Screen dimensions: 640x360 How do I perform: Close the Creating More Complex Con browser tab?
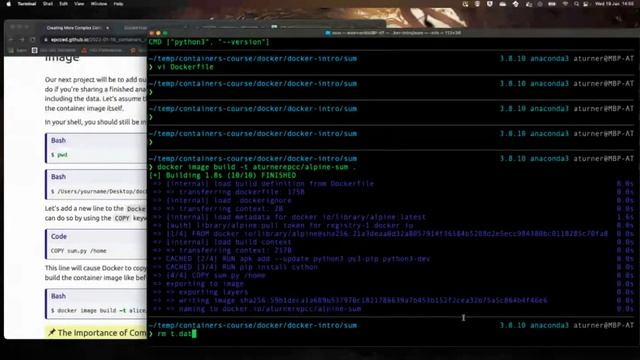coord(107,28)
